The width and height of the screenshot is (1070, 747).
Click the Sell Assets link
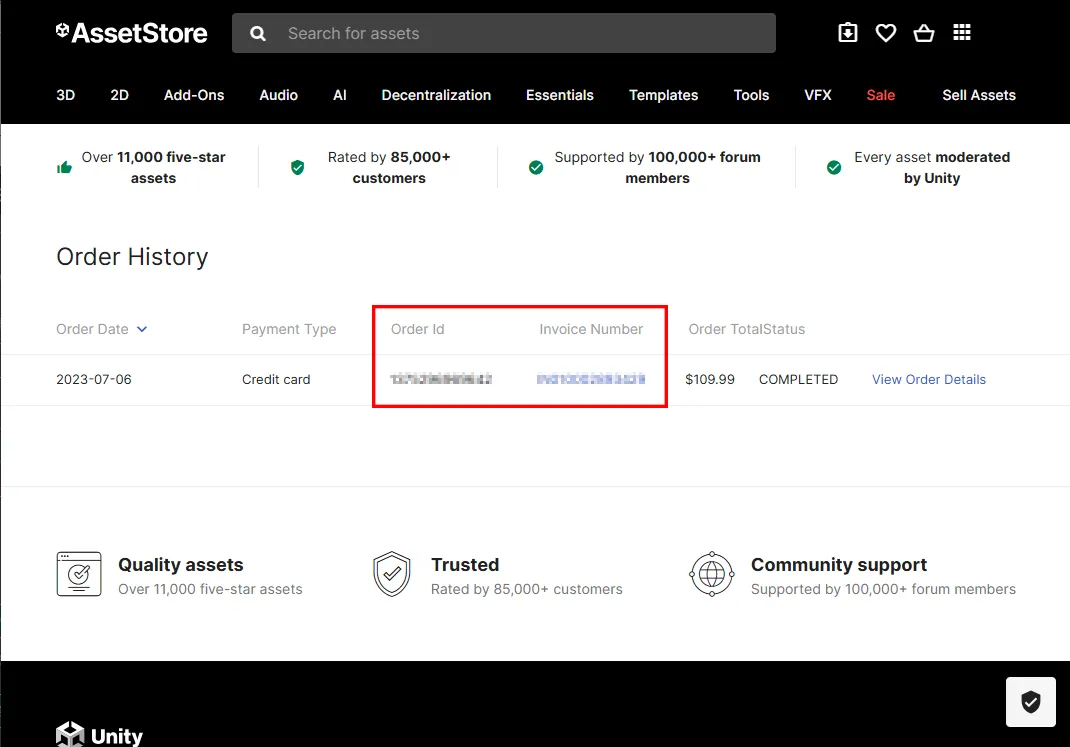[979, 95]
